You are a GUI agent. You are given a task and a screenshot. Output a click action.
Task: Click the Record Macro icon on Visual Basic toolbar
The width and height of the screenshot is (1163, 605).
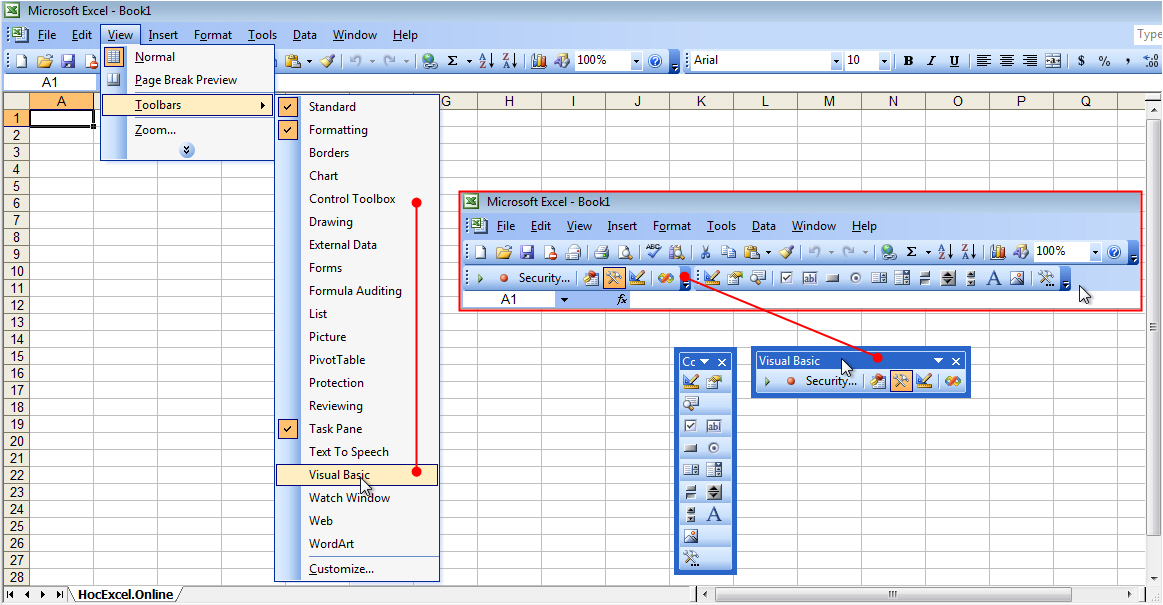(791, 381)
